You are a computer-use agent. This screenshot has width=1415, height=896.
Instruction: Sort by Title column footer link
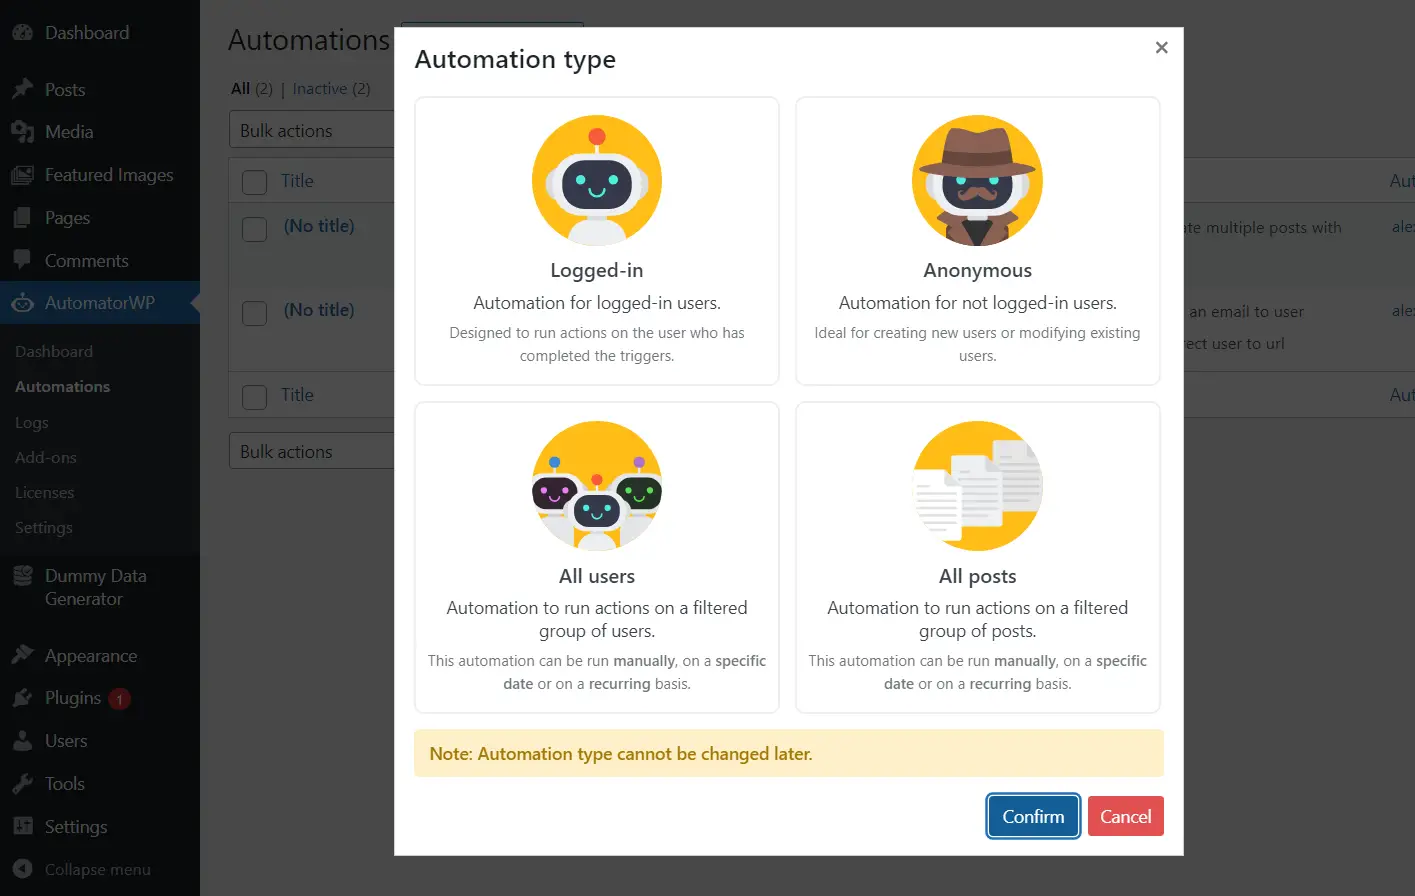(x=297, y=395)
